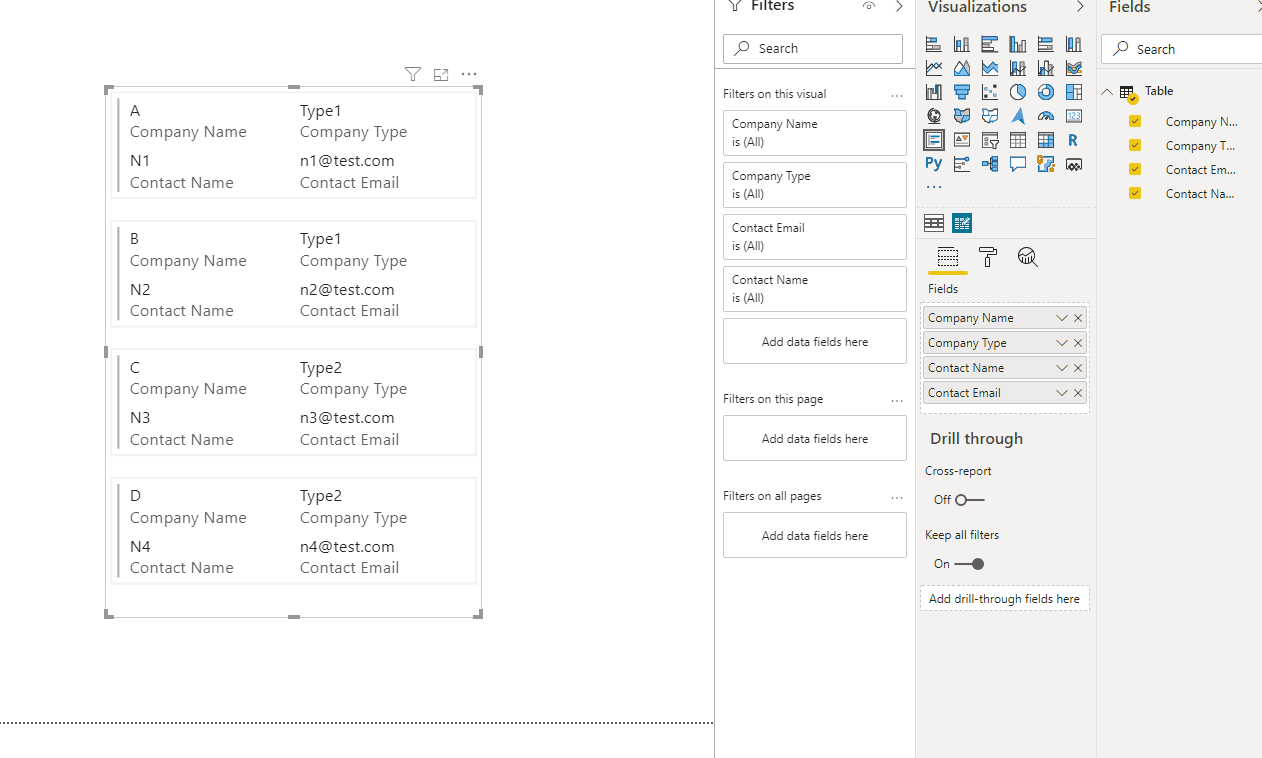This screenshot has height=758, width=1262.
Task: Open 'Filters on all pages' ellipsis menu
Action: point(897,497)
